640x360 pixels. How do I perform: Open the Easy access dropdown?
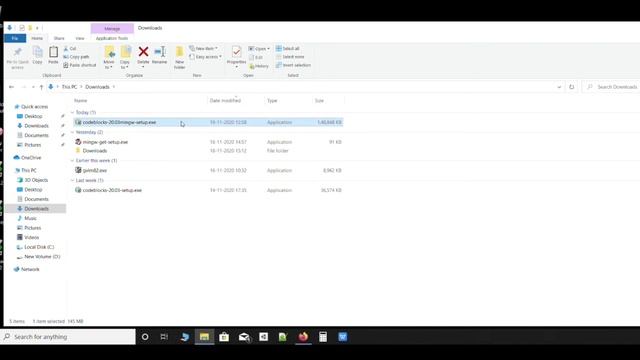pyautogui.click(x=206, y=57)
